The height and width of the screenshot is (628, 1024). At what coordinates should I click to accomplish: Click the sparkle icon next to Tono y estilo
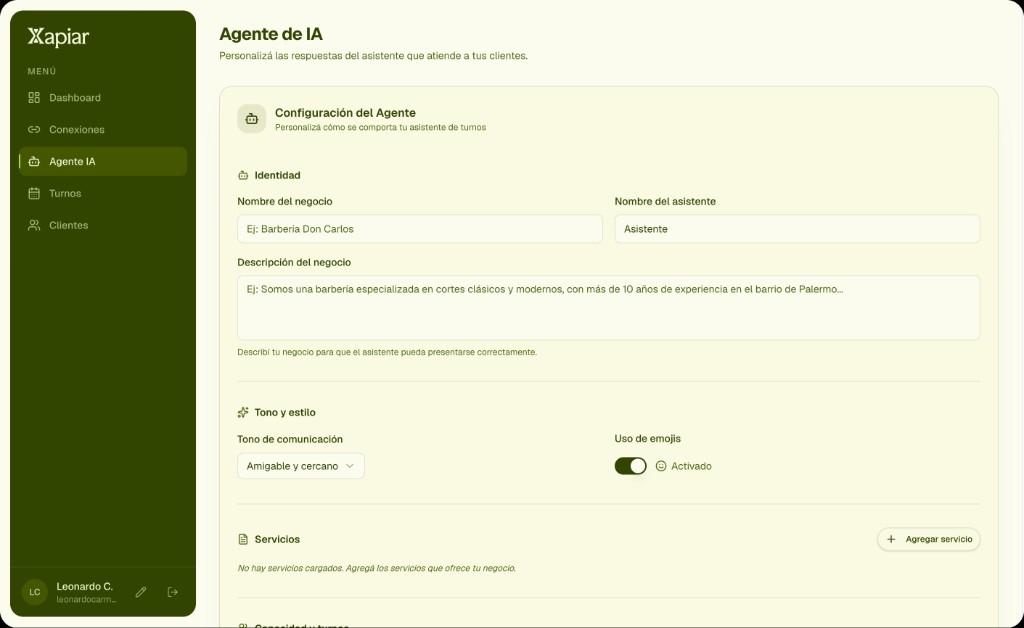243,413
